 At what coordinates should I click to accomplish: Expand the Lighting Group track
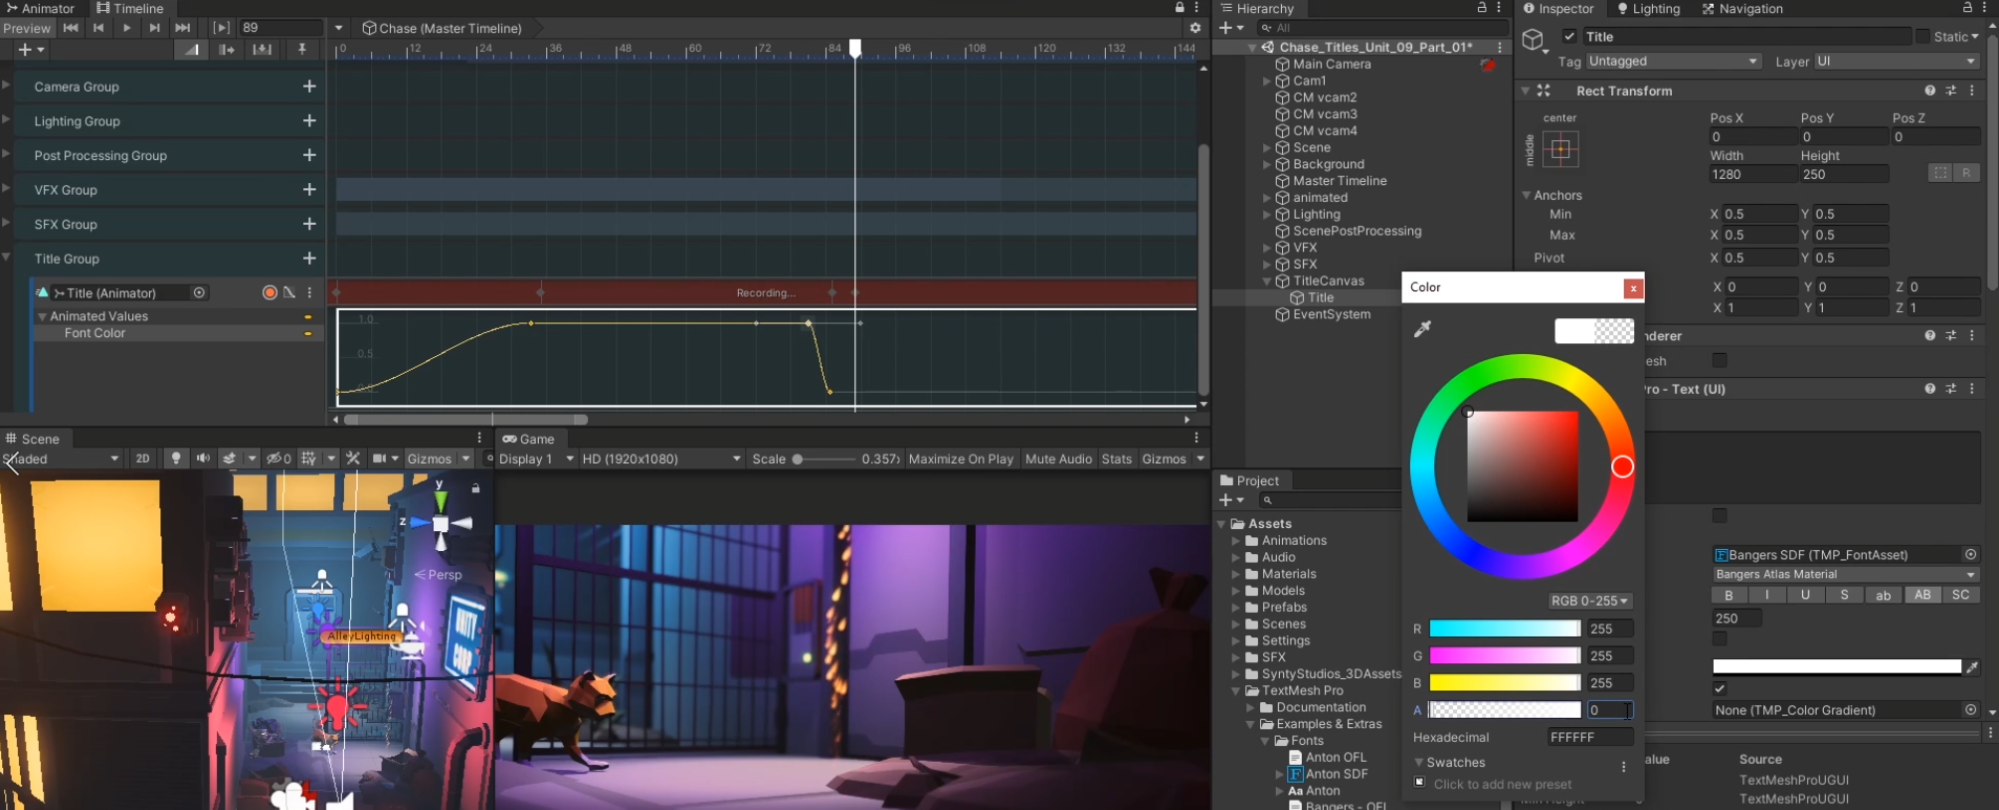point(6,121)
